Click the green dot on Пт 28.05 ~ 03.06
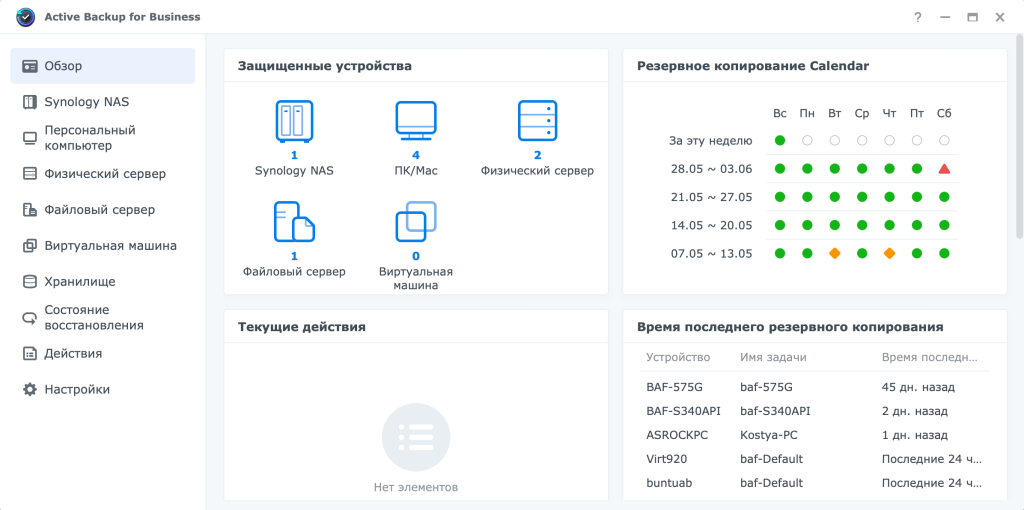 coord(916,168)
